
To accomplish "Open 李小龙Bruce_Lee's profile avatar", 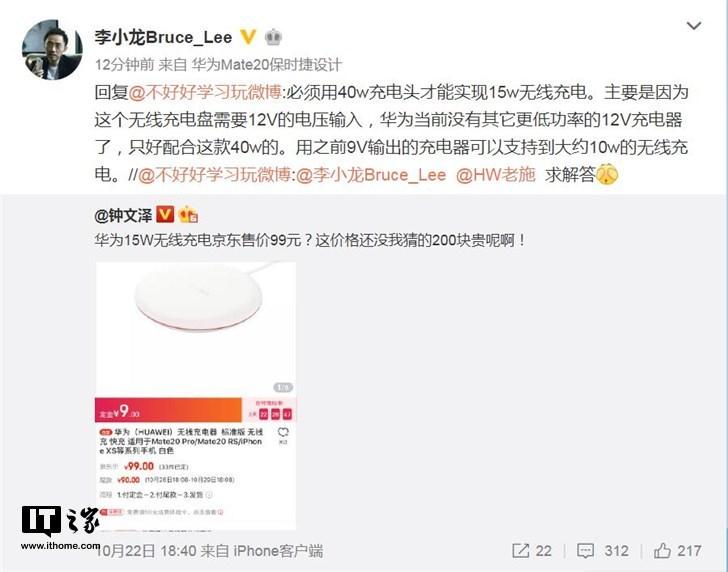I will coord(52,50).
